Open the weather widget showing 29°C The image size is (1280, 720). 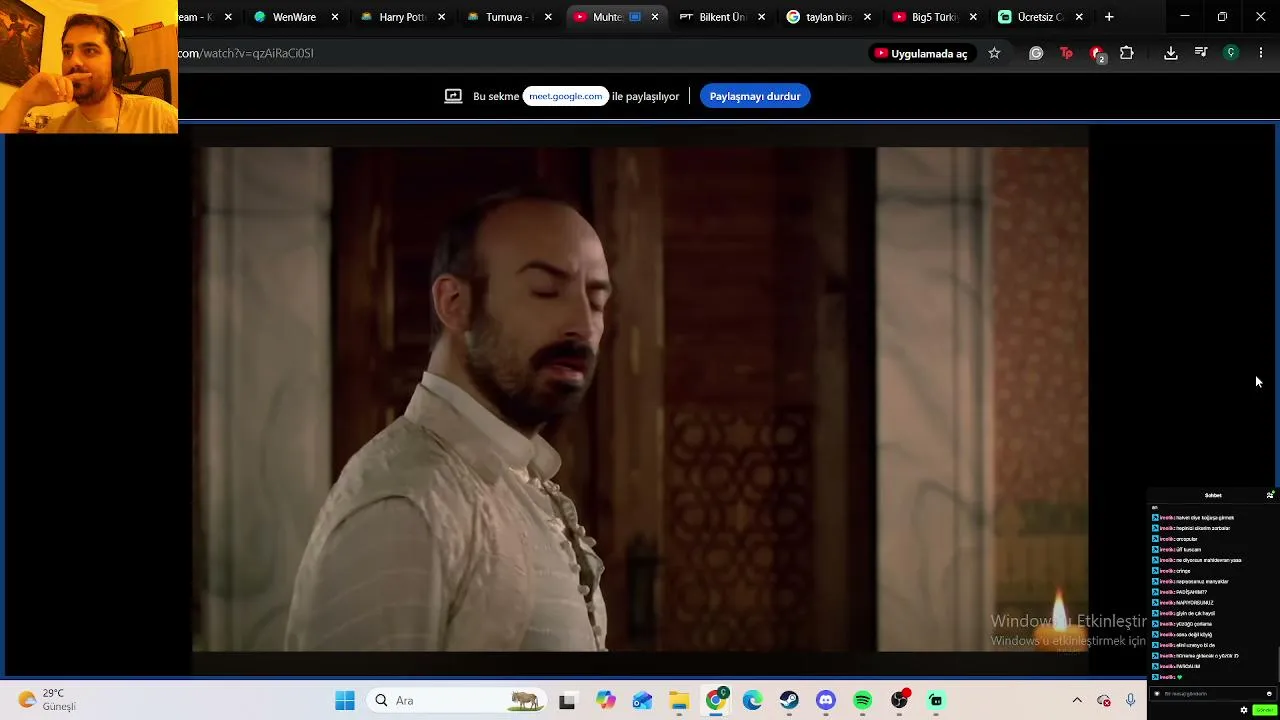pyautogui.click(x=47, y=700)
